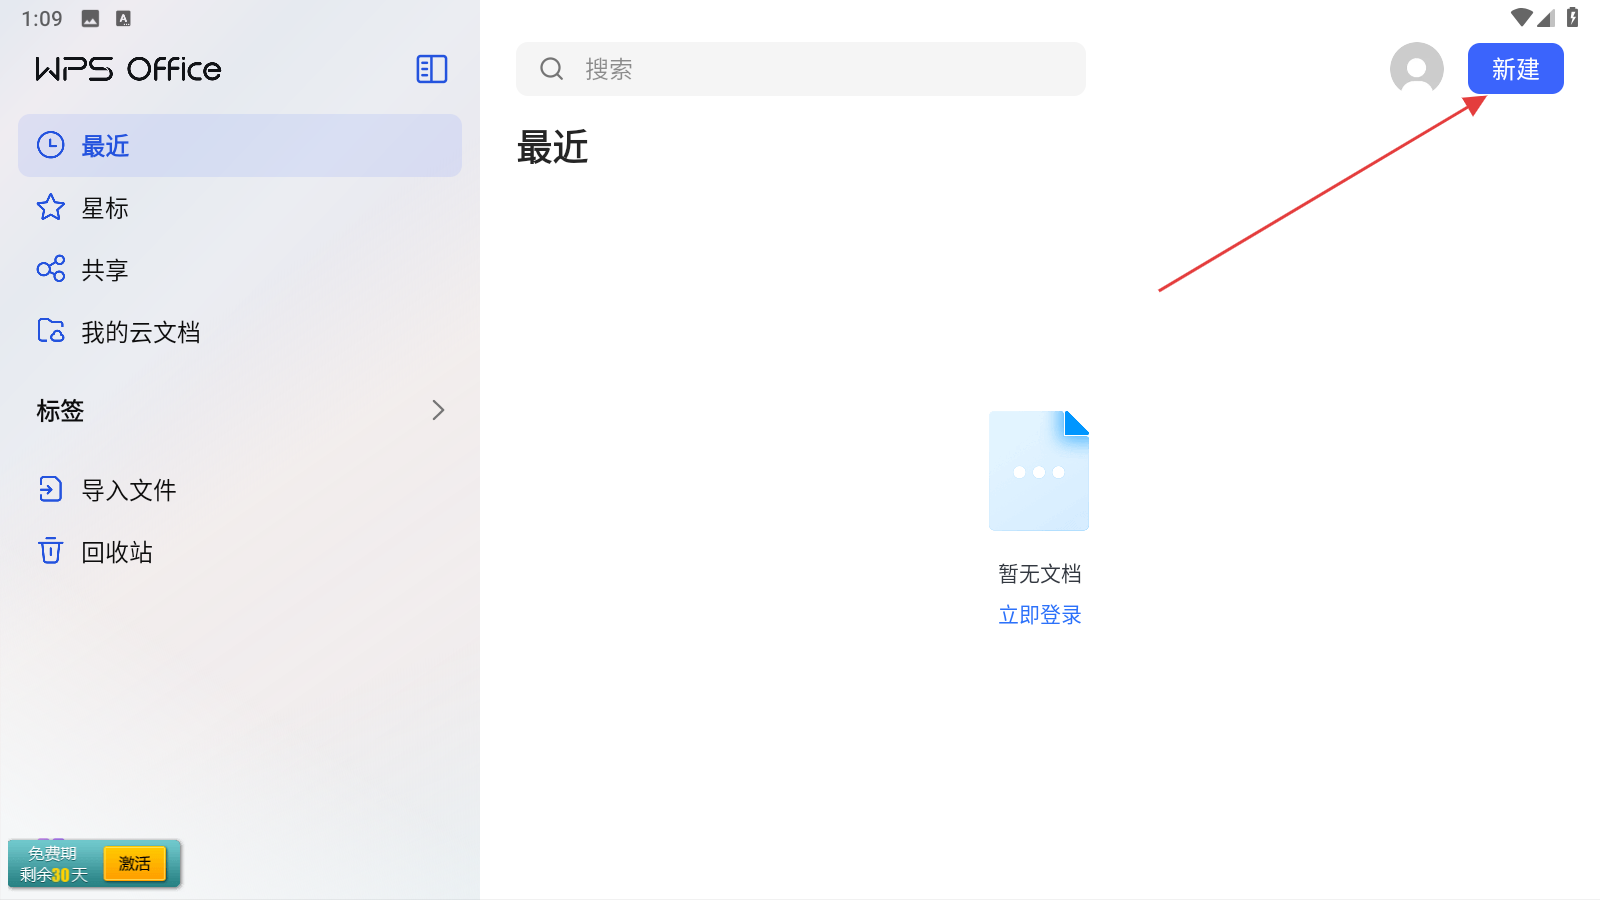Click the 激活 activate button

click(135, 864)
